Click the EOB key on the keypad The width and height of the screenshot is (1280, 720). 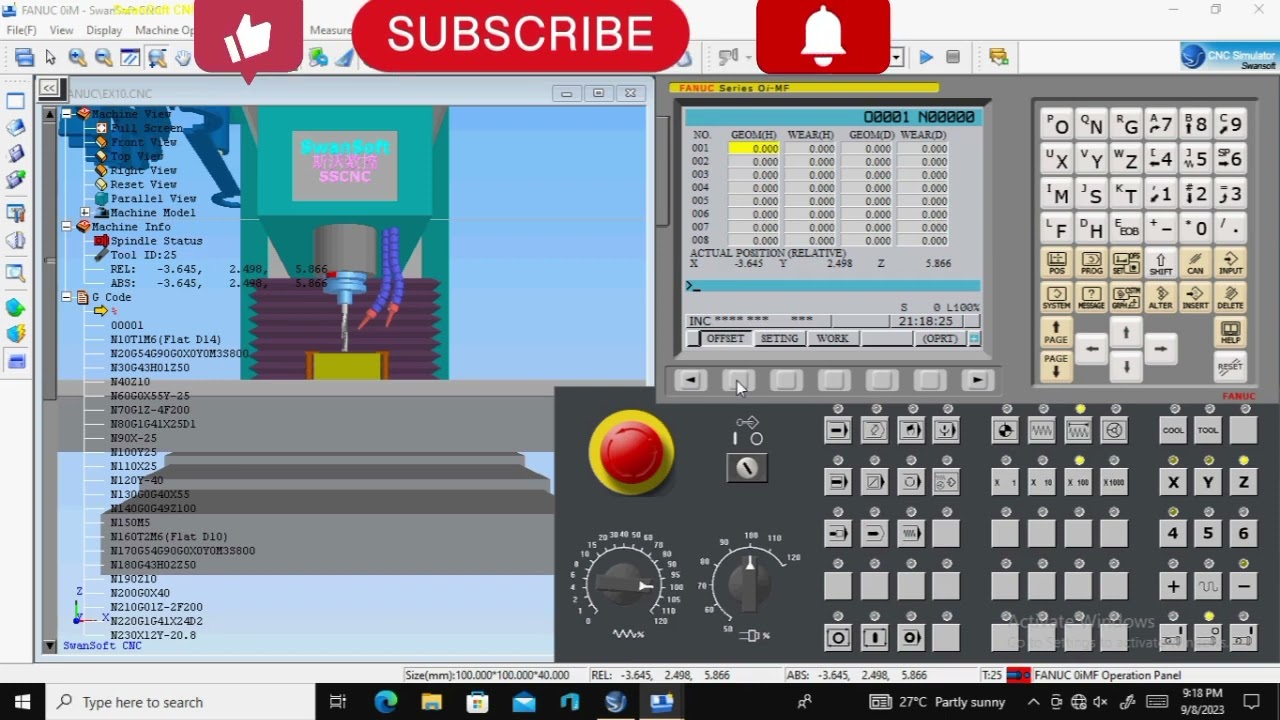(1126, 228)
